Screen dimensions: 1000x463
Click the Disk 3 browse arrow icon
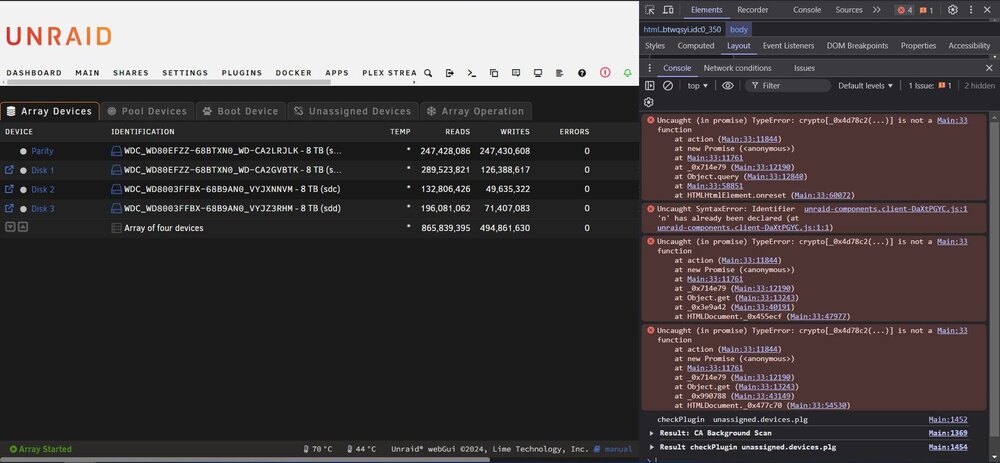(9, 209)
